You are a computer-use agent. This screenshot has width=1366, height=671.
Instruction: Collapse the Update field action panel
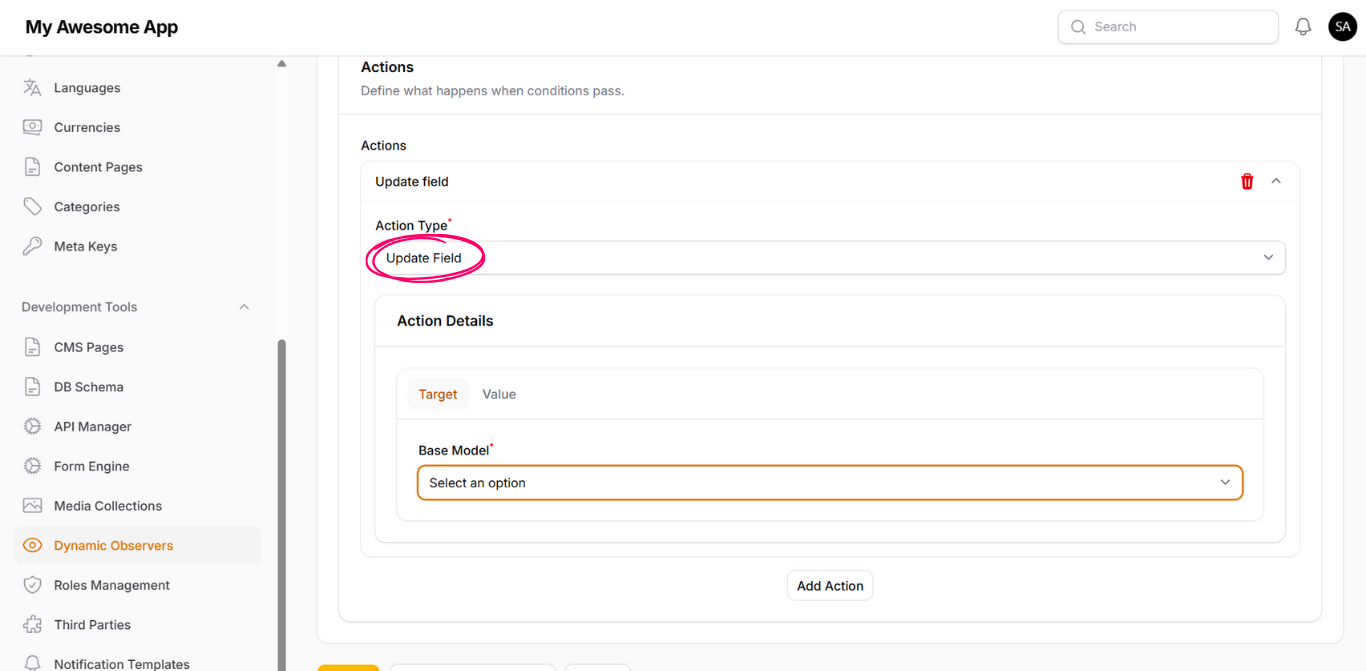[x=1276, y=181]
